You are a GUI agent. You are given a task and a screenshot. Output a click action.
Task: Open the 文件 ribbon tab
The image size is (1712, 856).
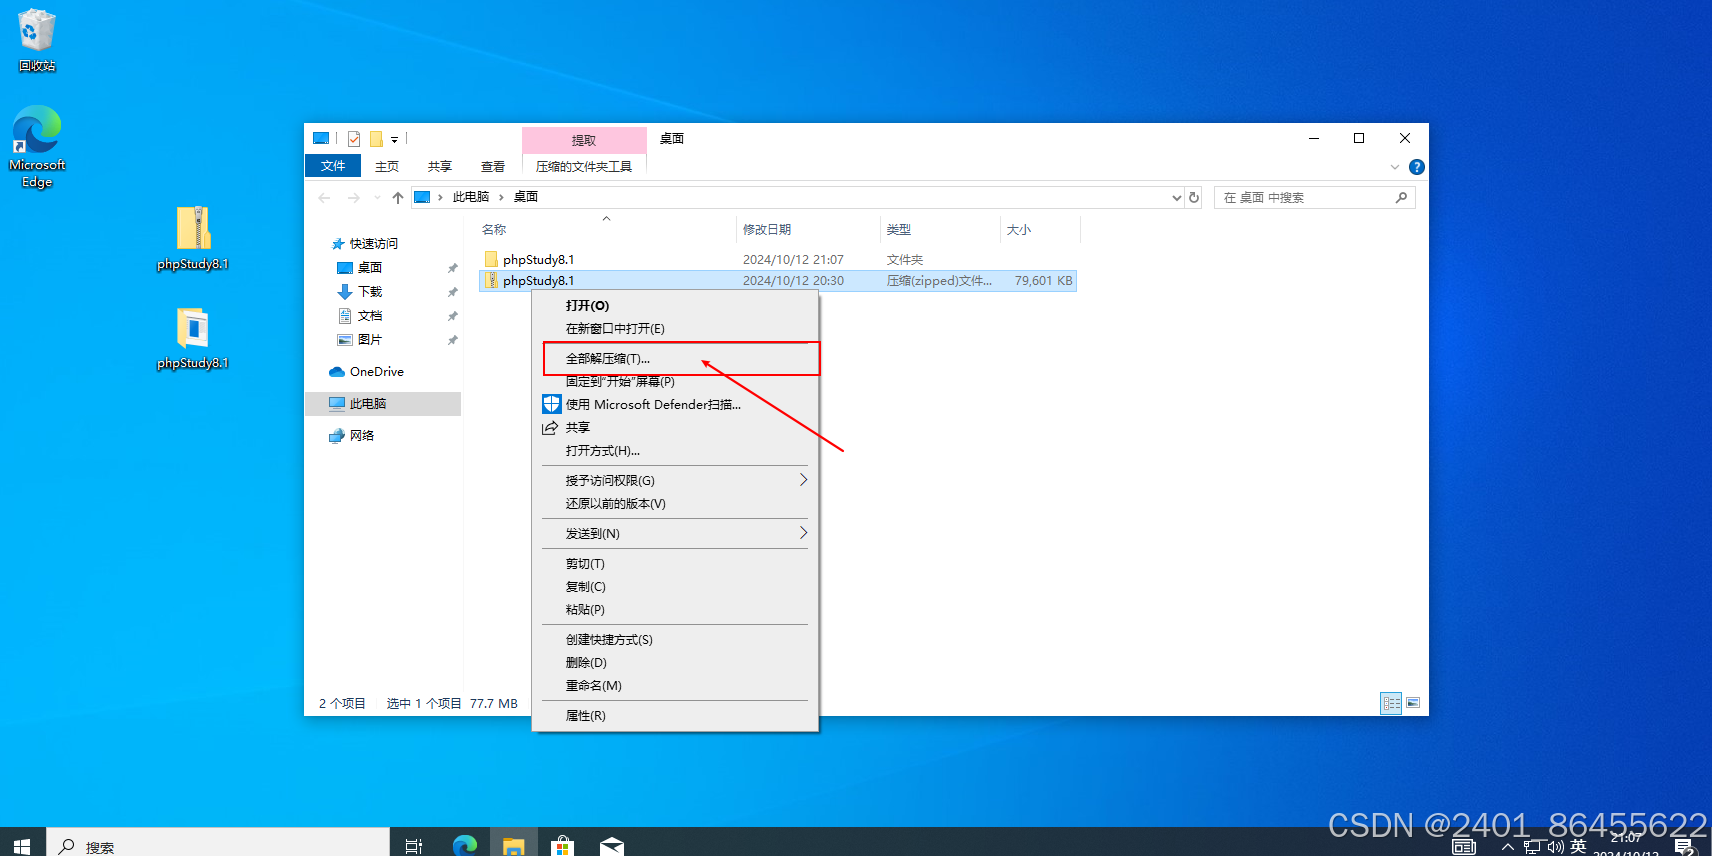point(333,166)
